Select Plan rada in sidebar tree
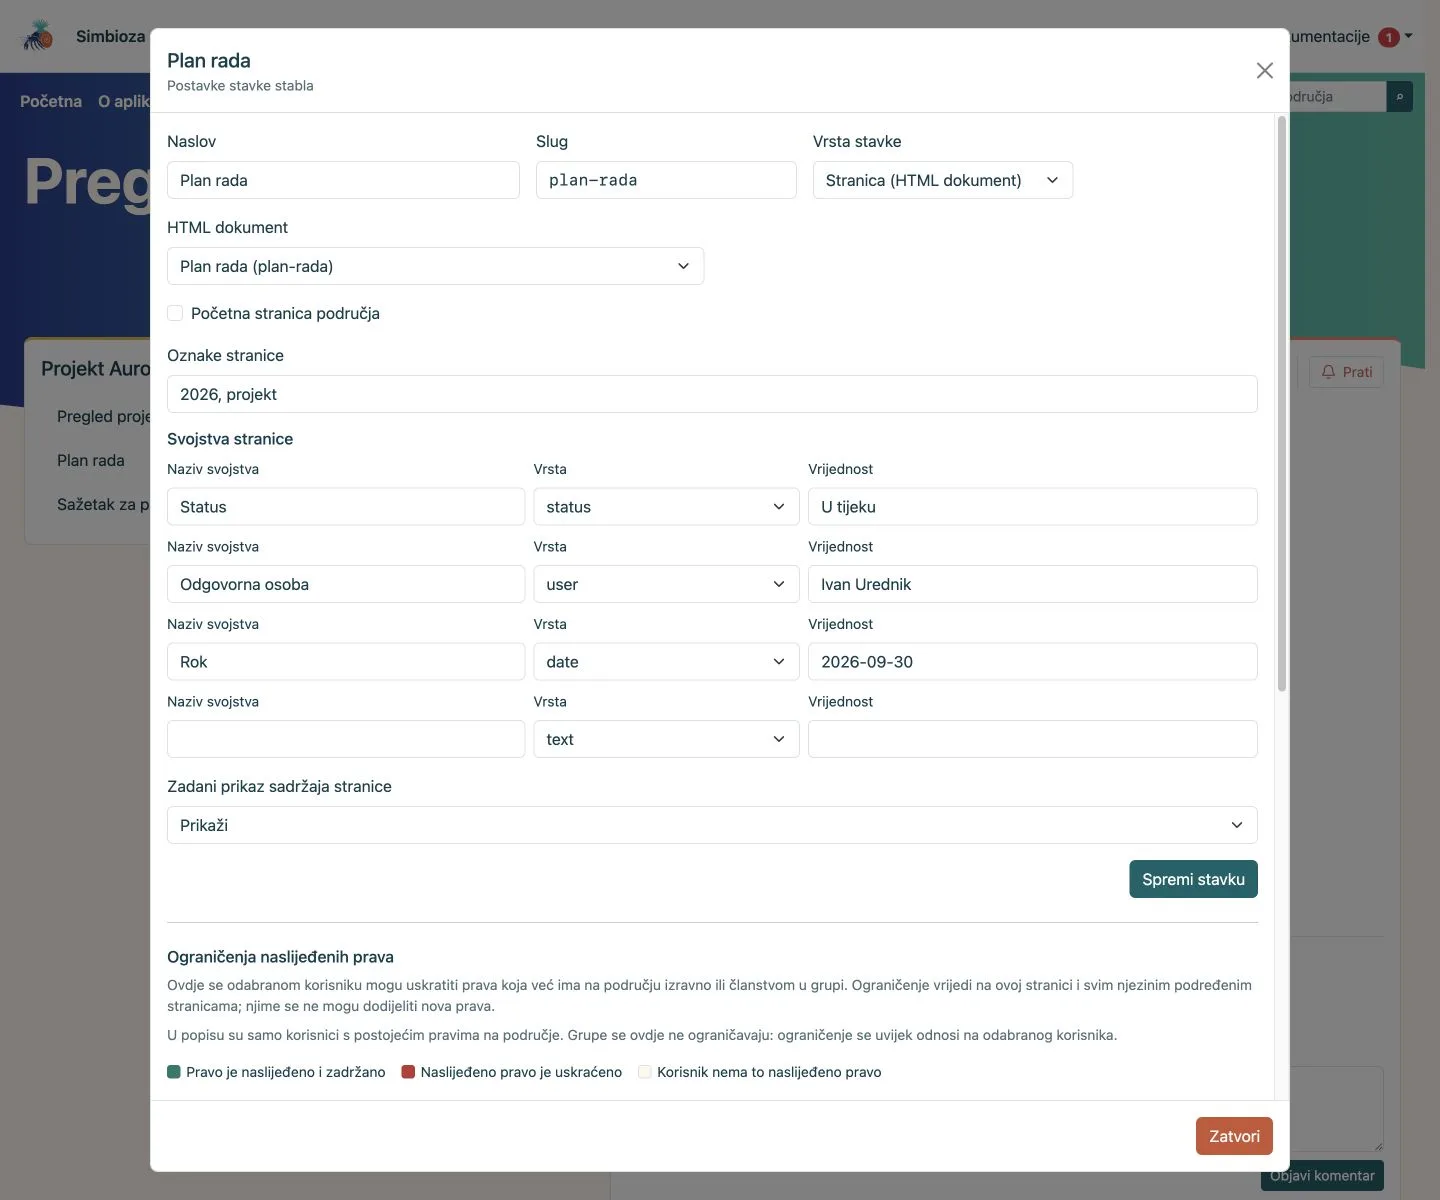 (x=91, y=460)
